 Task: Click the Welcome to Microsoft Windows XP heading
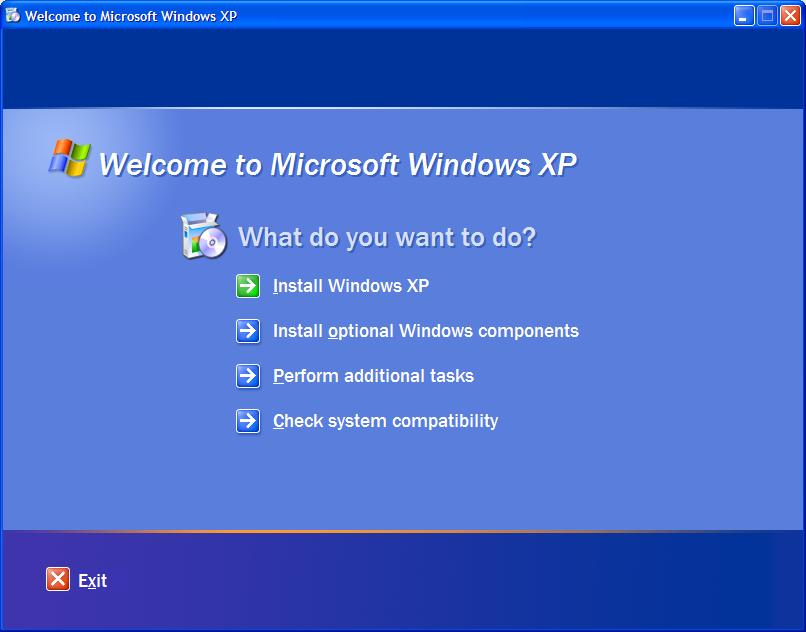coord(338,164)
